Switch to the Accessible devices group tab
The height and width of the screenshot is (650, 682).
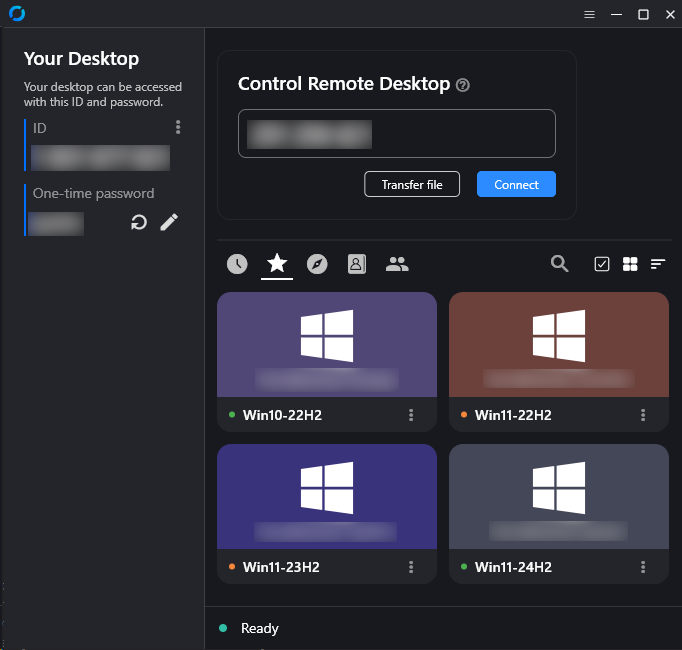point(397,264)
